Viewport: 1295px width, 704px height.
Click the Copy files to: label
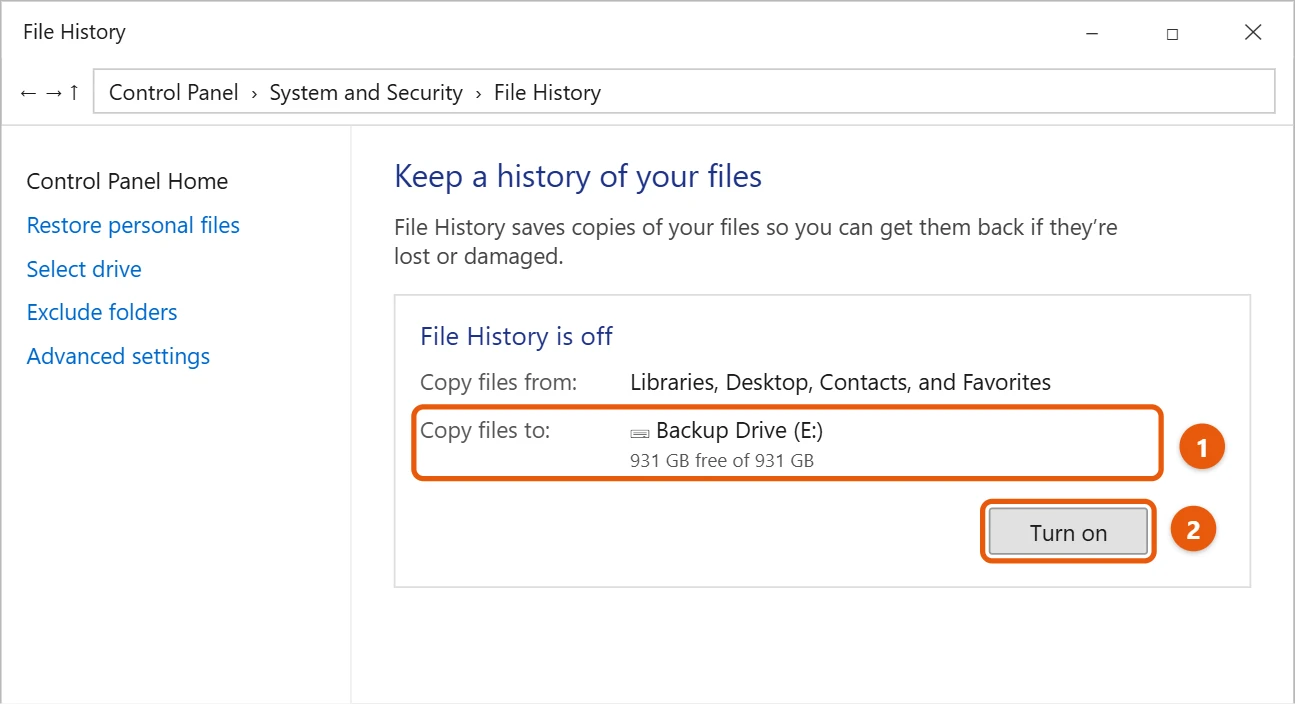coord(485,431)
